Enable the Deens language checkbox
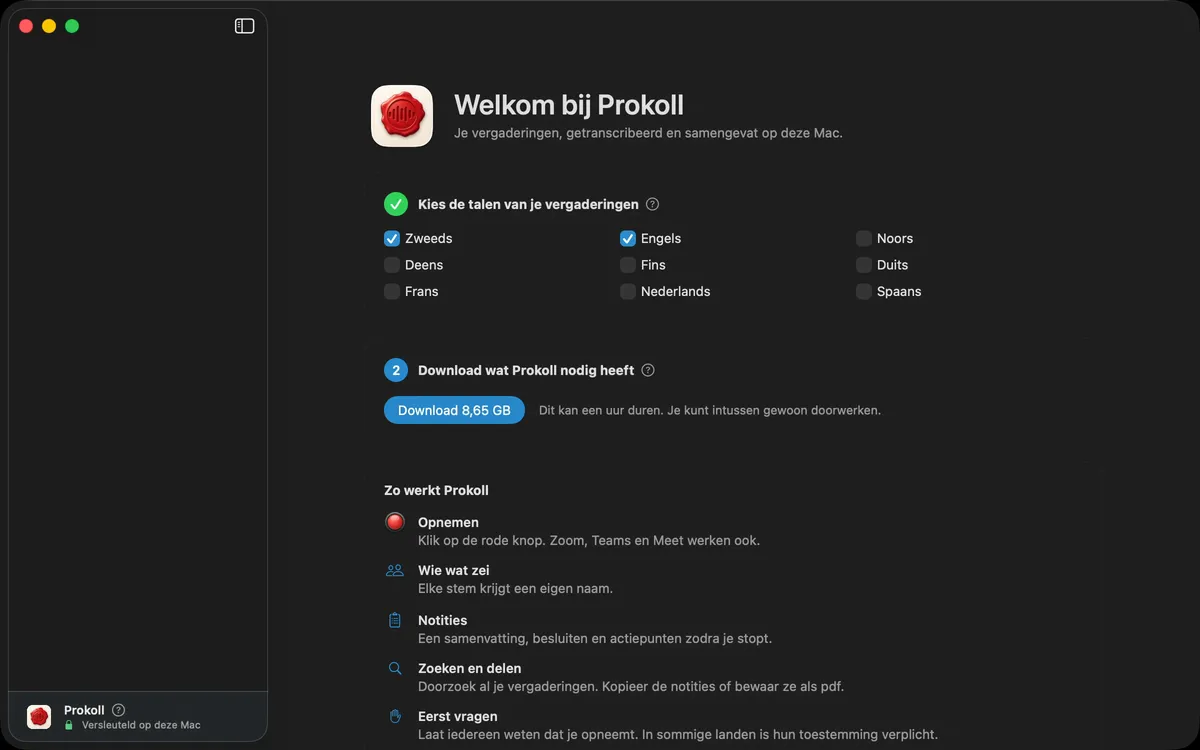The height and width of the screenshot is (750, 1200). pyautogui.click(x=392, y=265)
